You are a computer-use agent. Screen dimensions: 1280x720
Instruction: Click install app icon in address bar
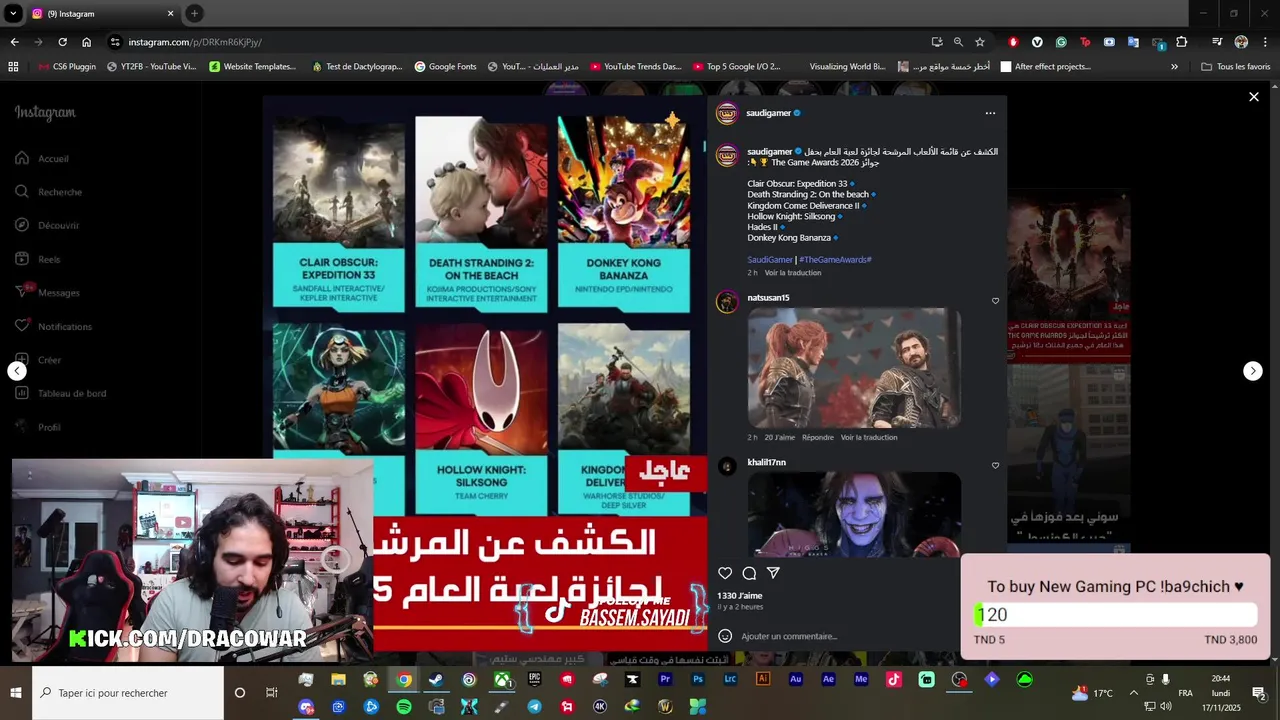click(937, 42)
